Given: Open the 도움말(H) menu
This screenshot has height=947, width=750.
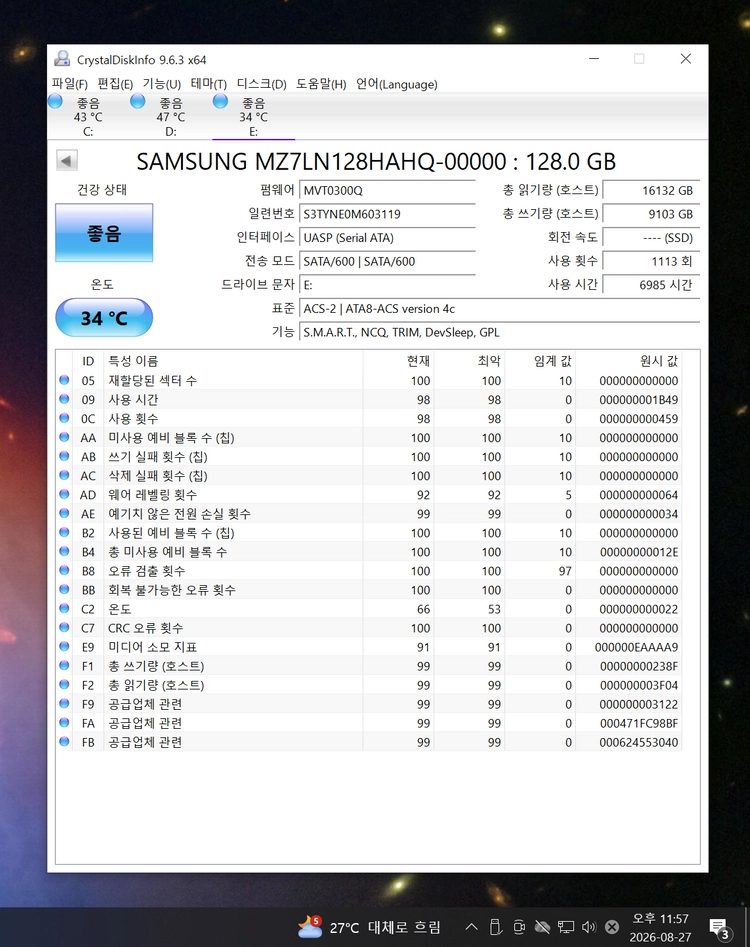Looking at the screenshot, I should click(321, 84).
